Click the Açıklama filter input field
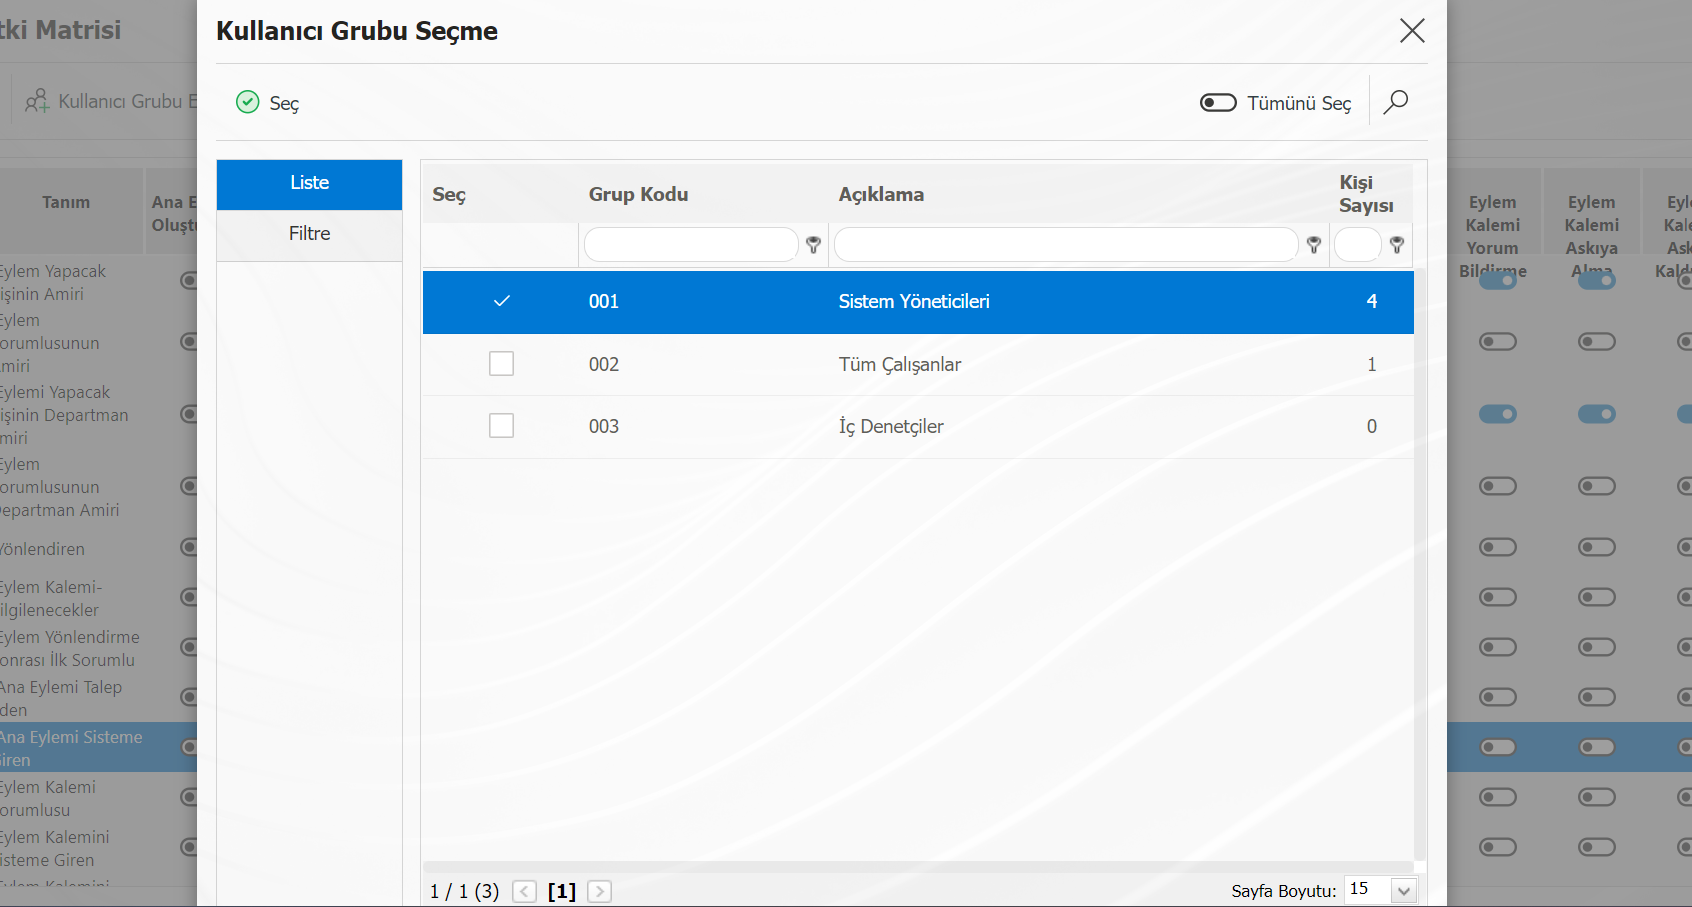 [x=1066, y=245]
